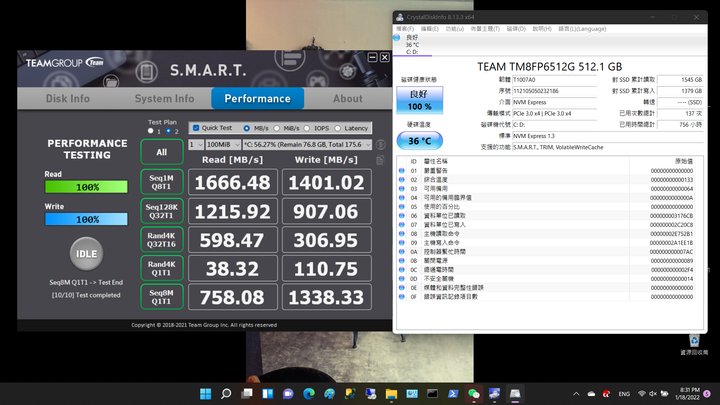Click the 良好 100 % health status button

tap(420, 100)
